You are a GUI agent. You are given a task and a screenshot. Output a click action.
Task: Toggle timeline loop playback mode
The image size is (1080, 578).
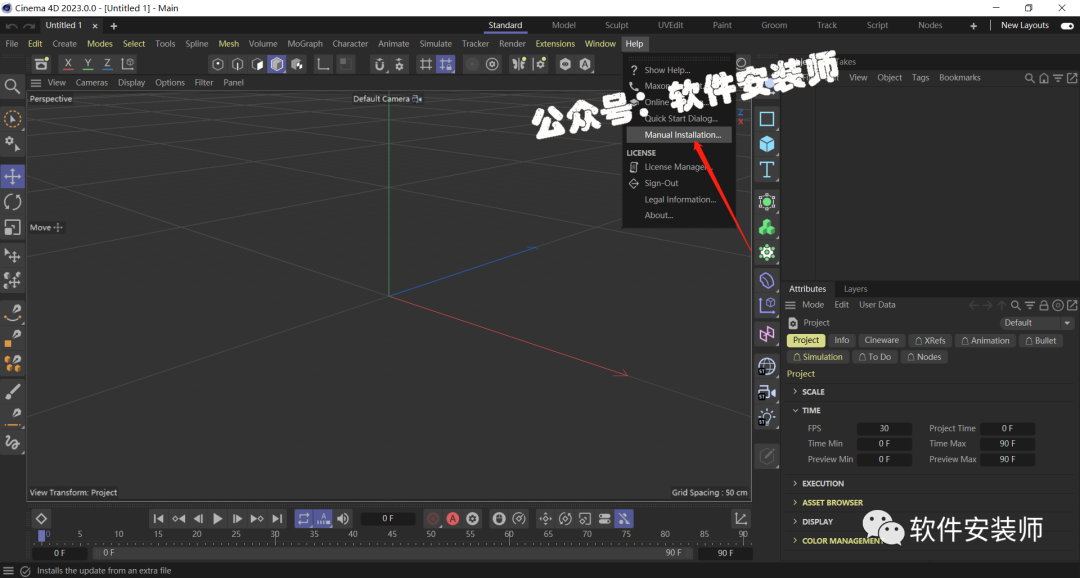coord(304,519)
